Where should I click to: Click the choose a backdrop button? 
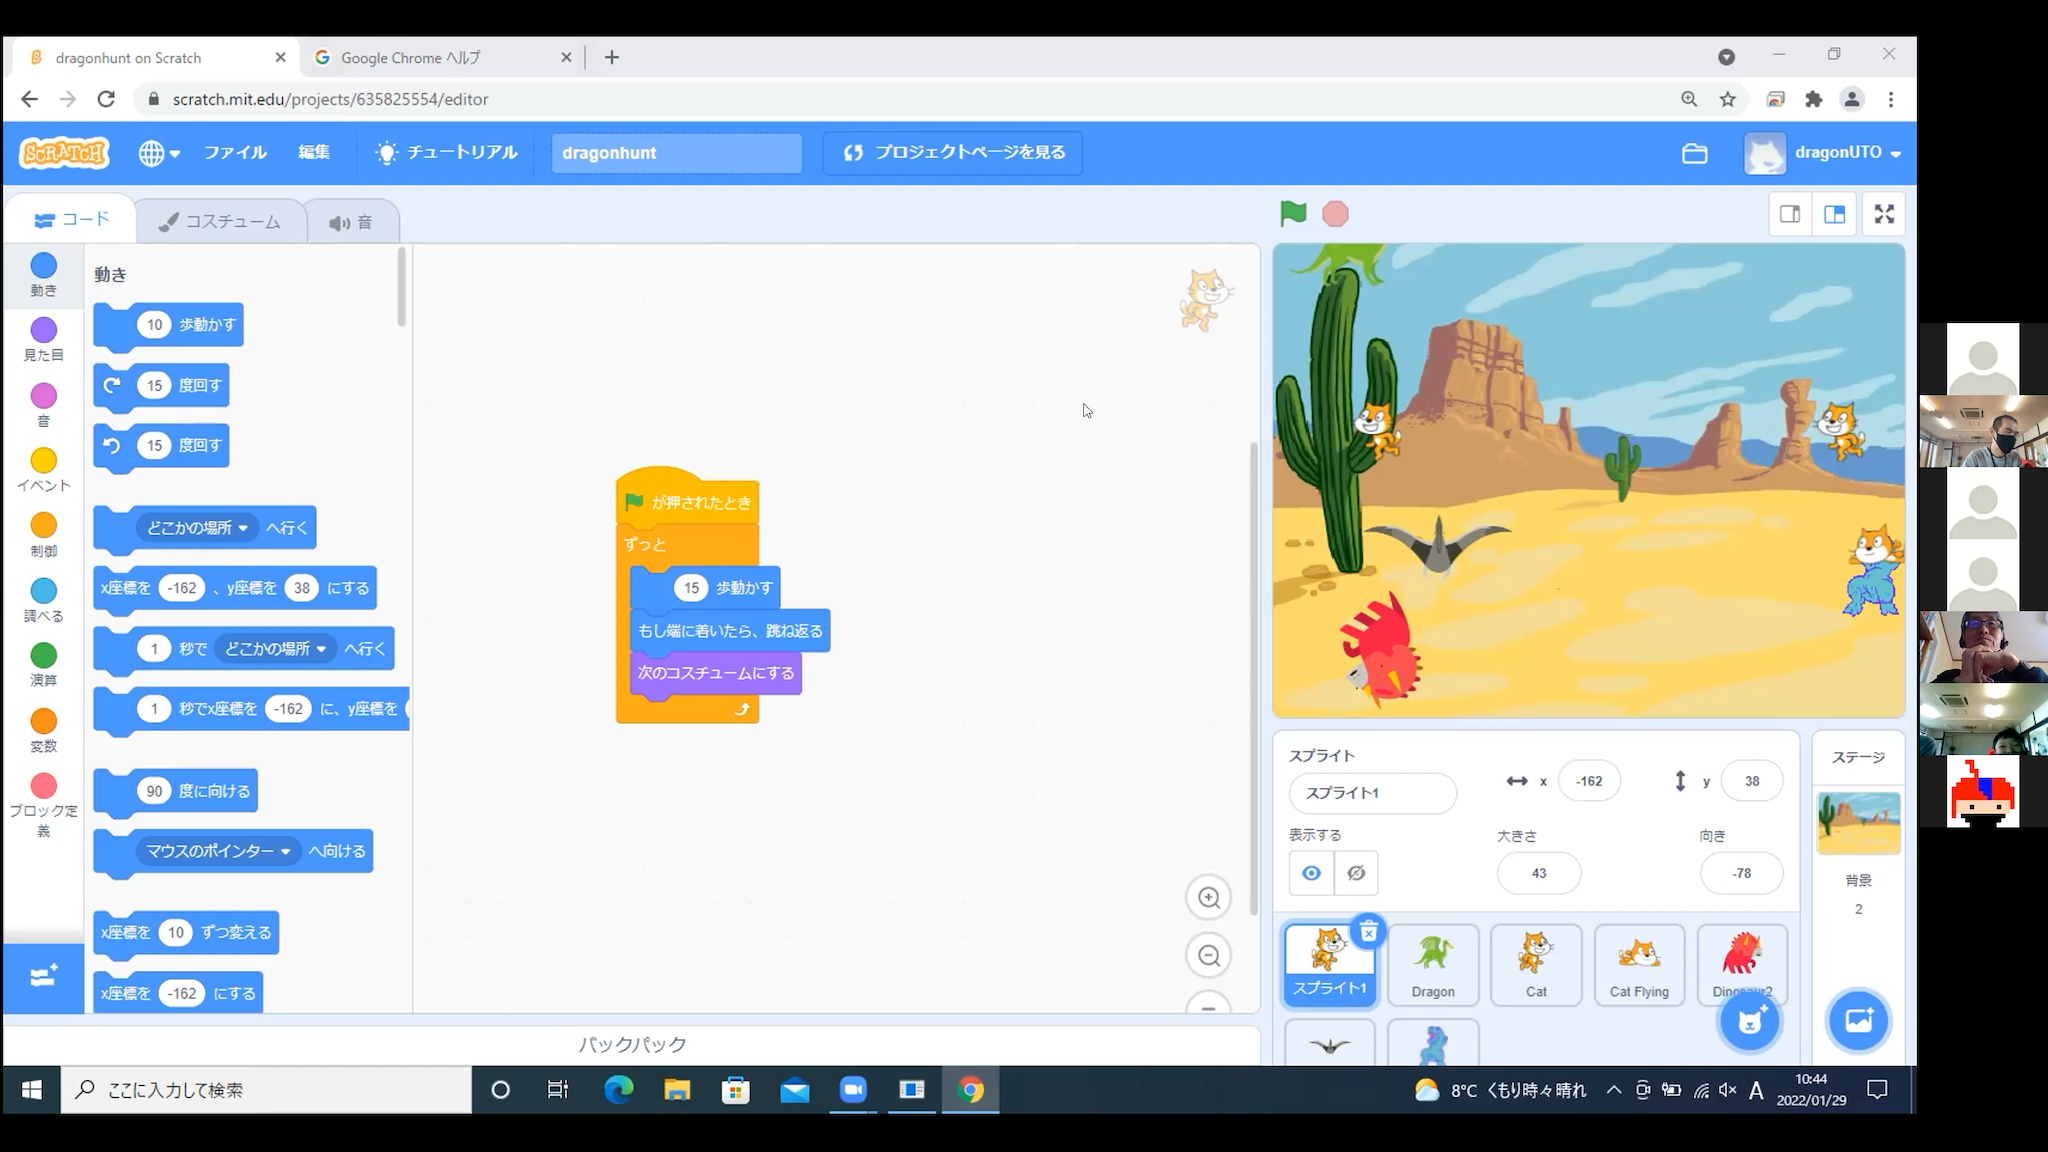click(x=1858, y=1021)
